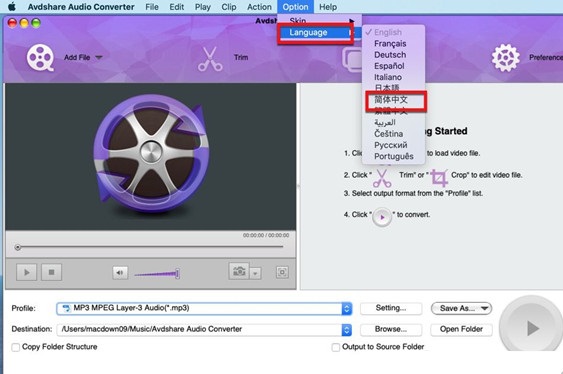Choose Deutsch language
Image resolution: width=563 pixels, height=374 pixels.
pyautogui.click(x=390, y=55)
